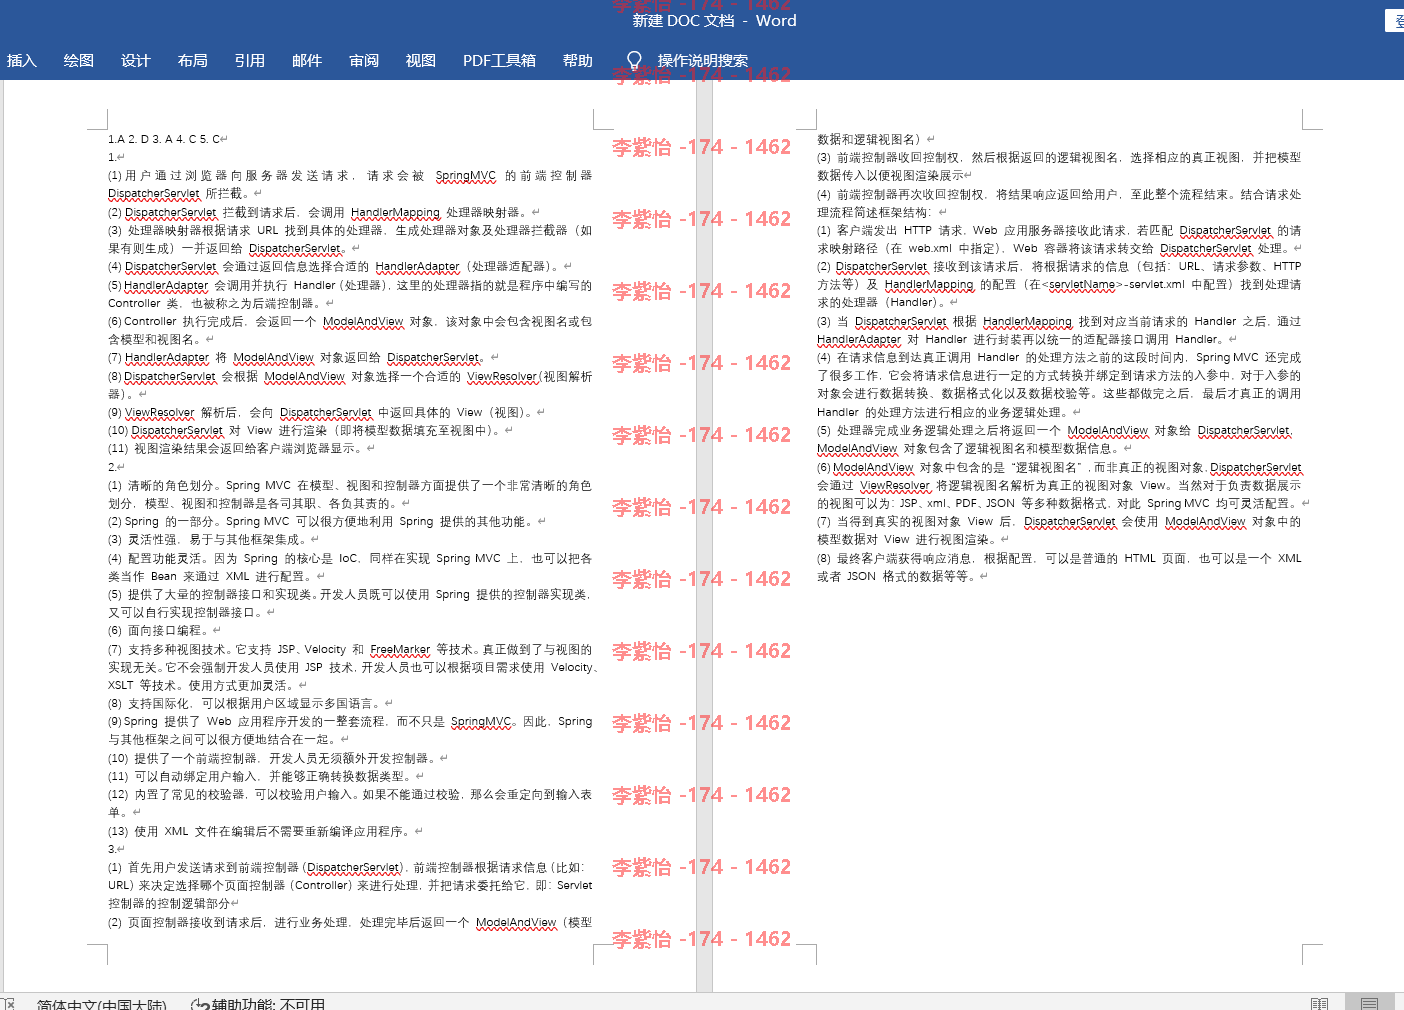1404x1010 pixels.
Task: Switch to Print Layout view icon
Action: point(1370,1003)
